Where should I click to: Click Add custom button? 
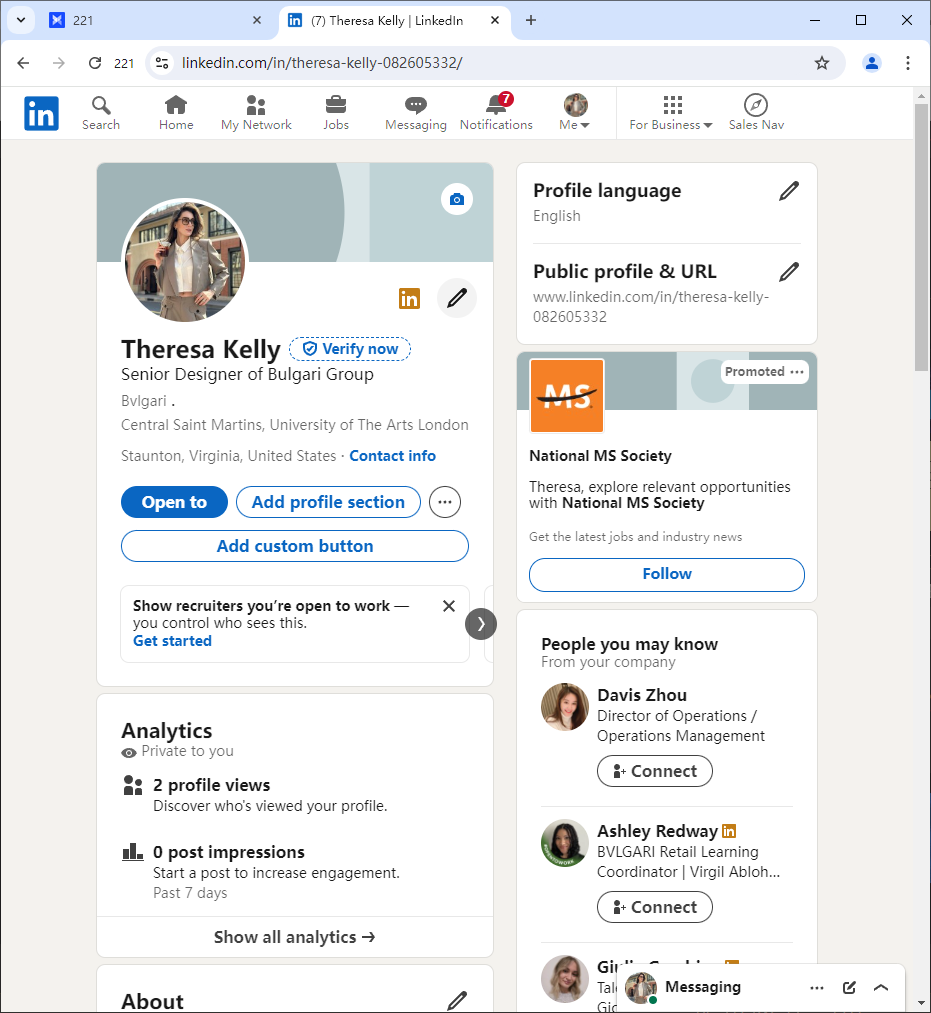295,546
